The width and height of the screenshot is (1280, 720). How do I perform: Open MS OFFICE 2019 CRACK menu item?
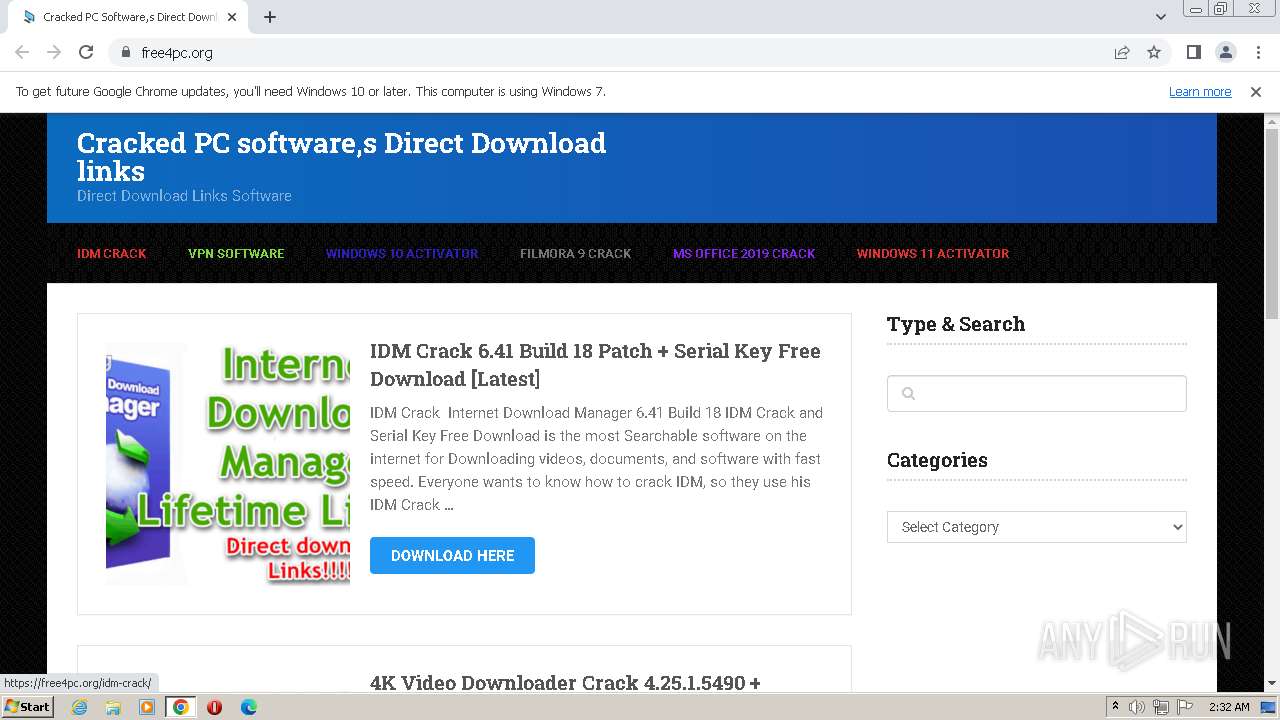[x=744, y=254]
